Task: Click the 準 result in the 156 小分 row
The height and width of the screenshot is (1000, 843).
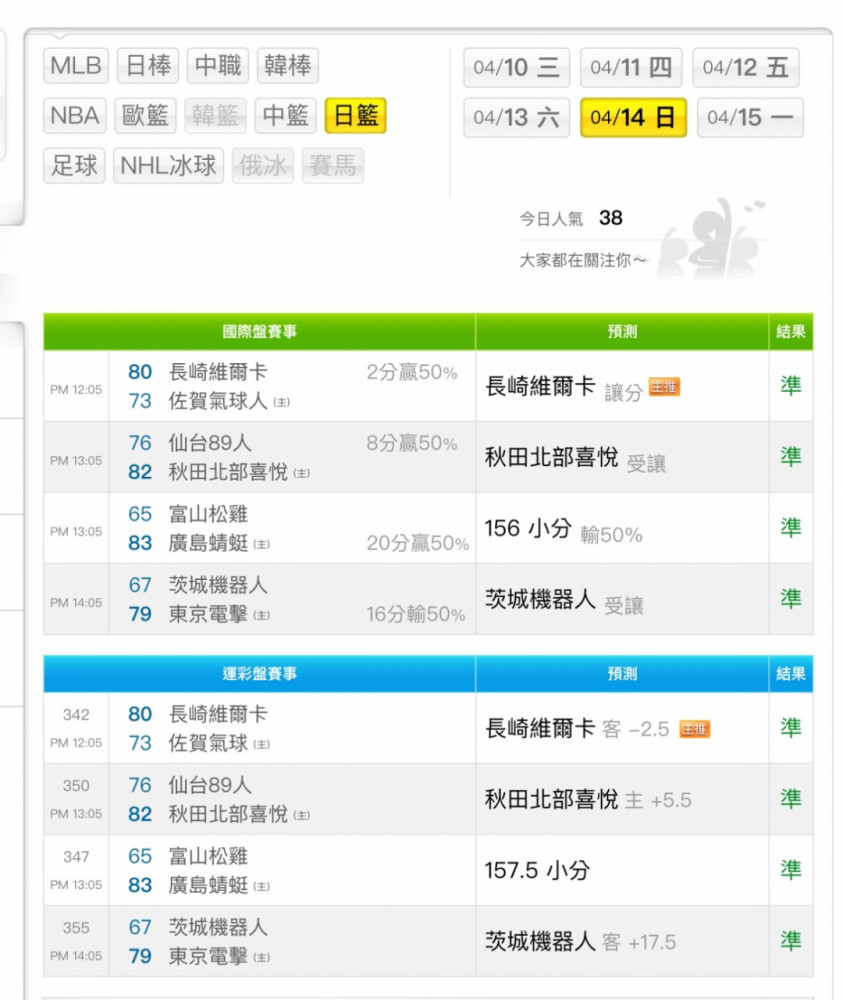Action: (x=791, y=528)
